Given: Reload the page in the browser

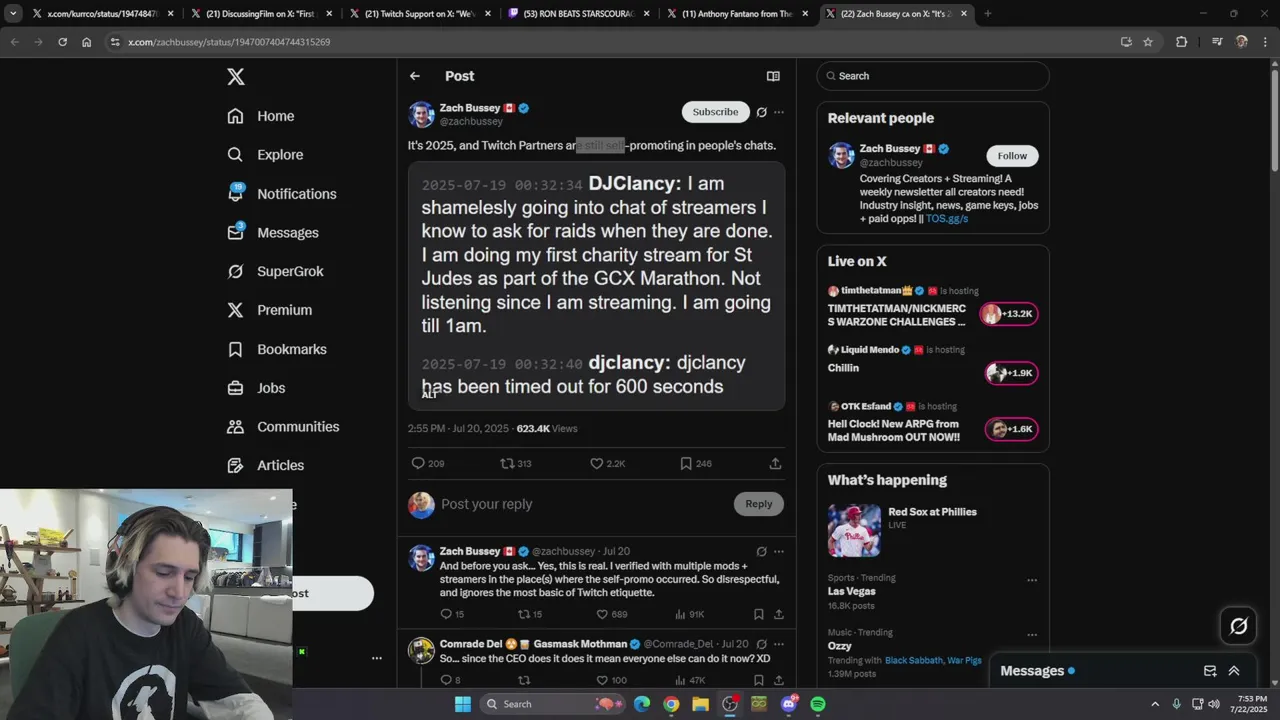Looking at the screenshot, I should tap(62, 42).
